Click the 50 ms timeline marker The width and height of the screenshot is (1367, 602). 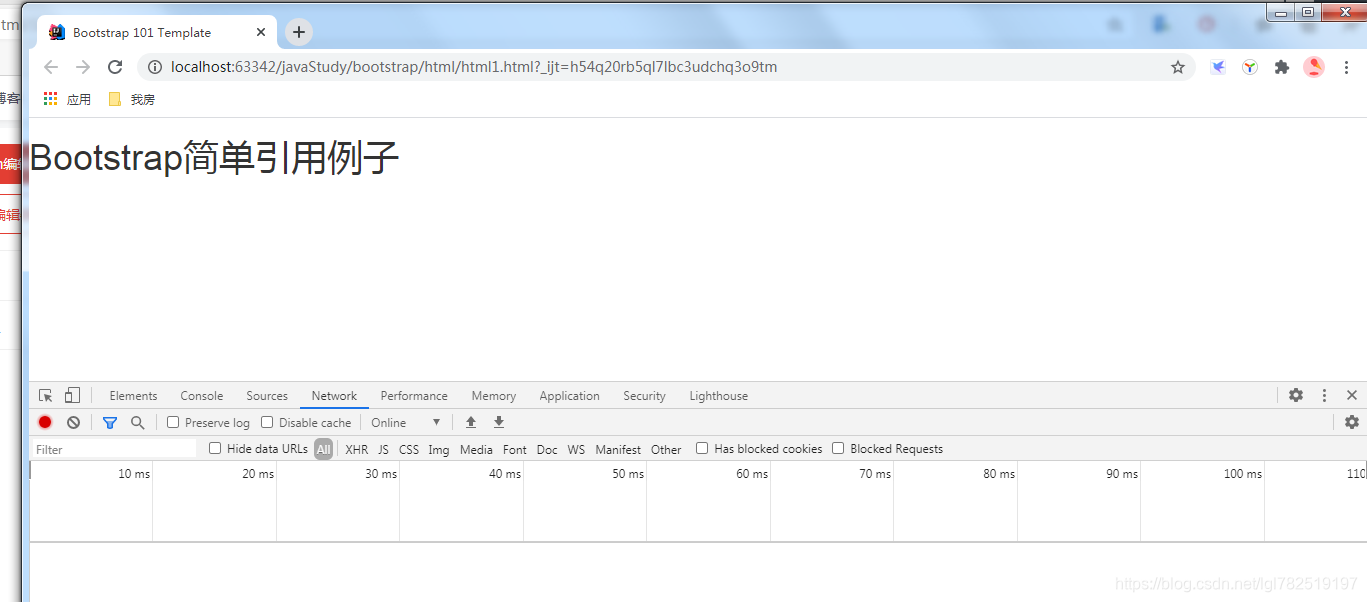pyautogui.click(x=628, y=473)
